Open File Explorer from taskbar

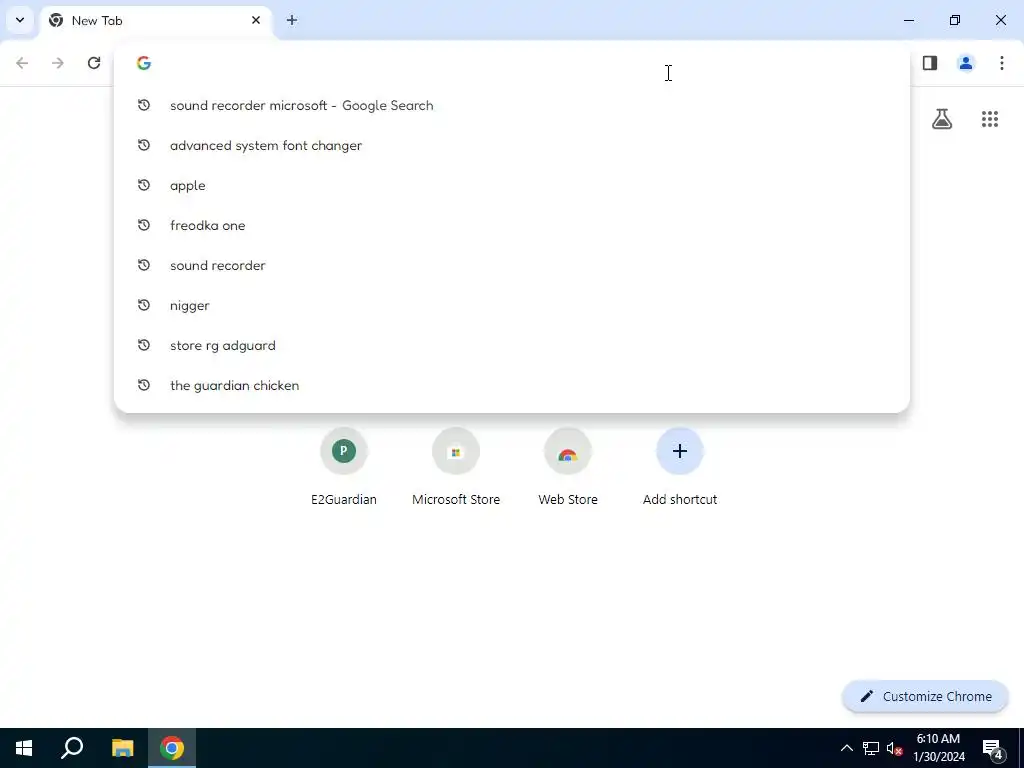[122, 748]
